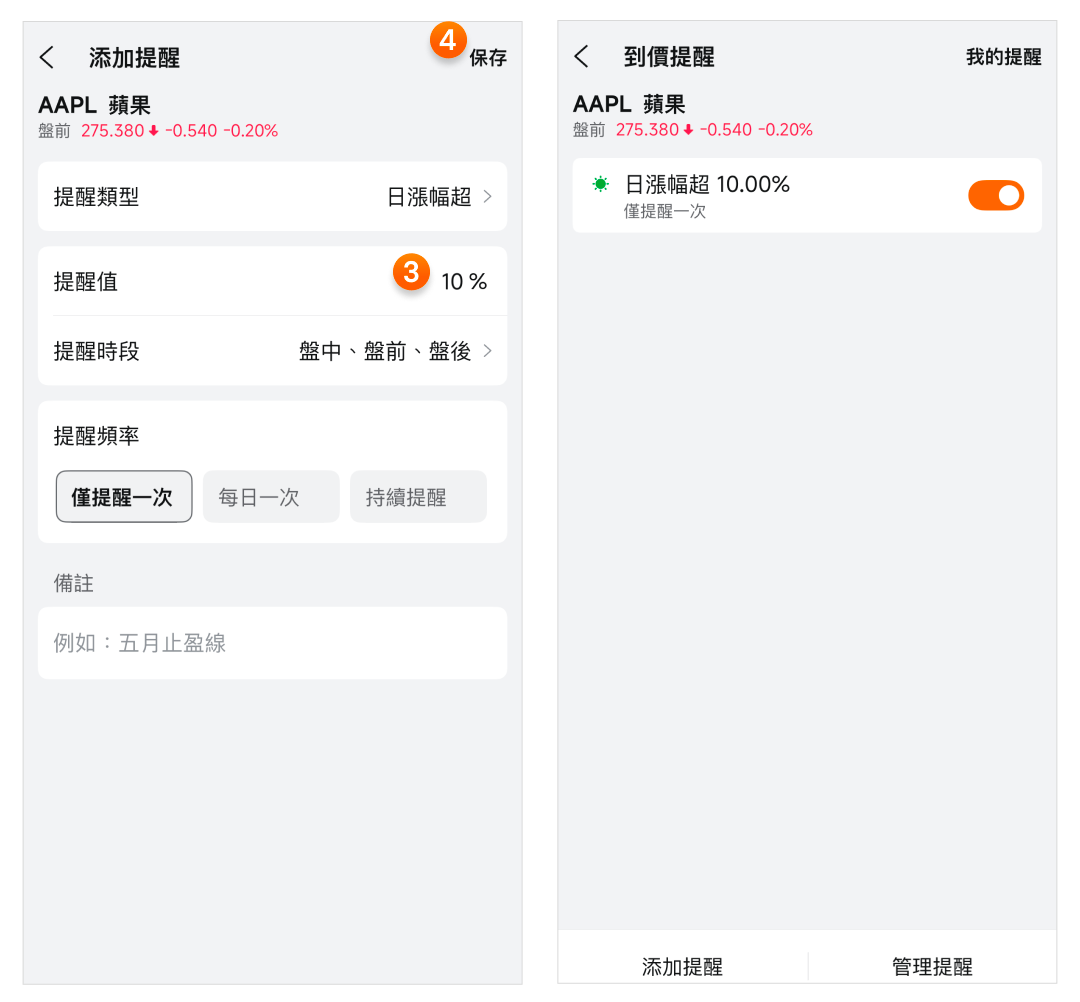
Task: Click the chevron next to 日漲幅超
Action: [487, 197]
